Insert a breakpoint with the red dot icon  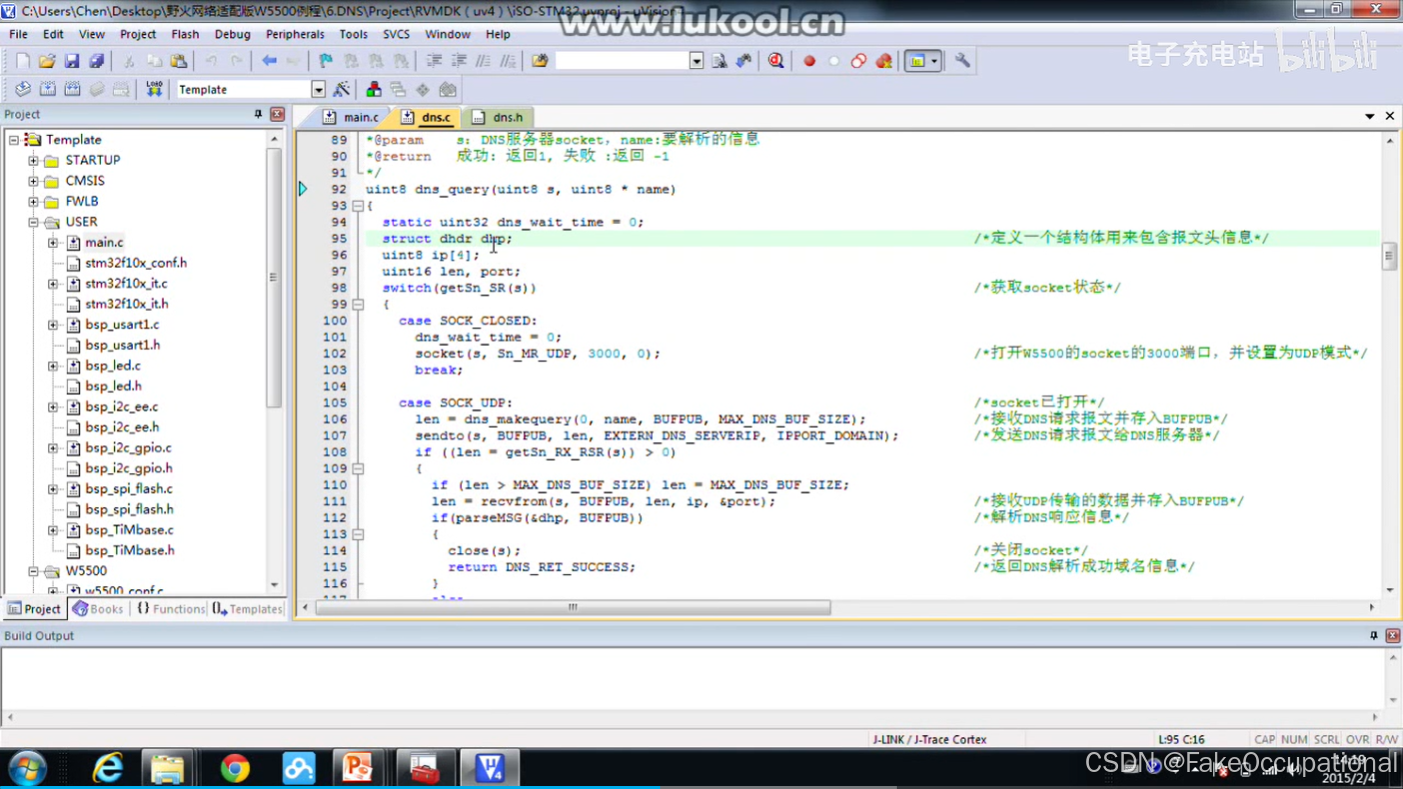[x=809, y=61]
